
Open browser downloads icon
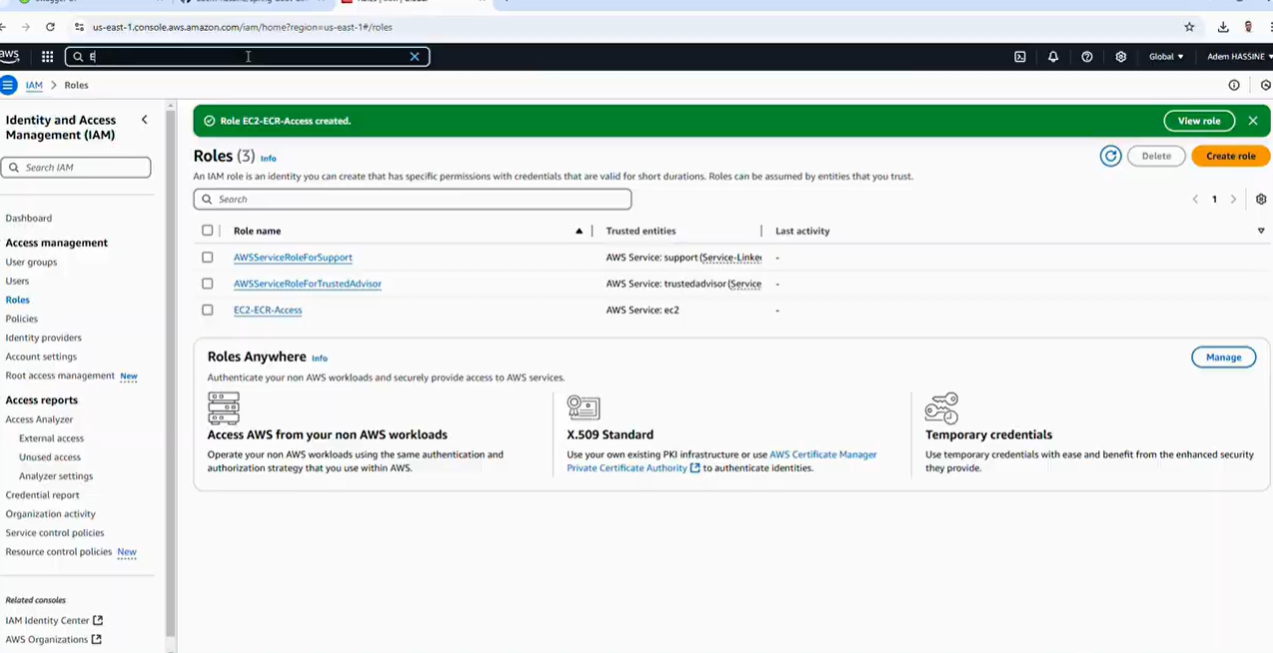[x=1223, y=27]
